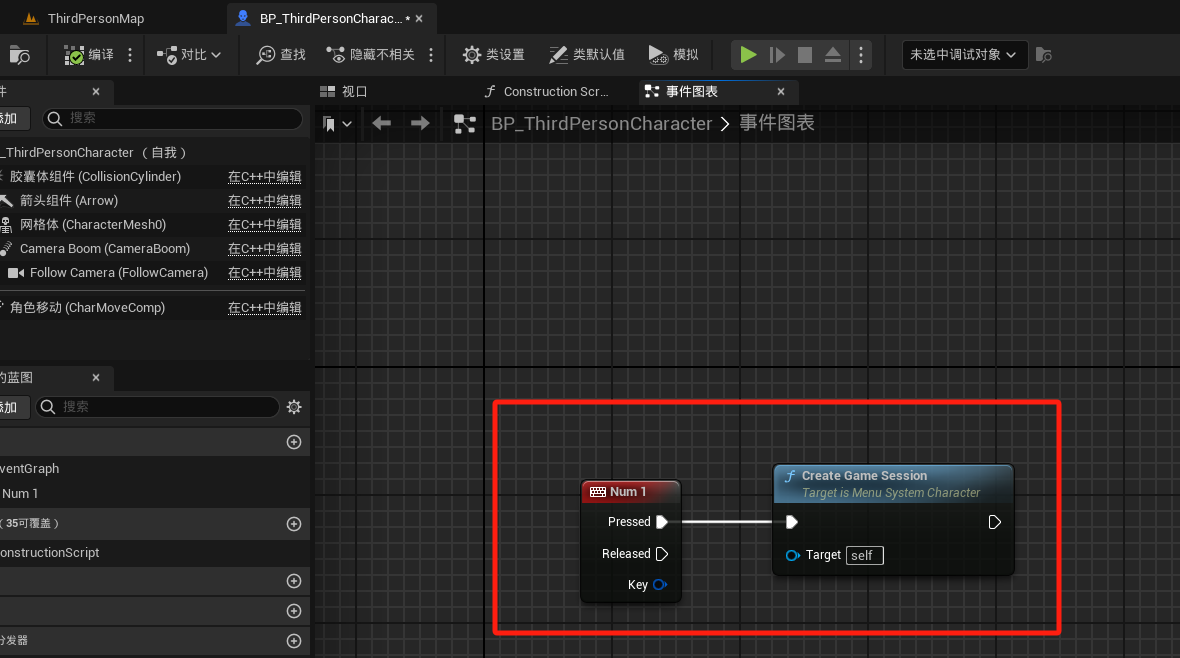Click 在C++中编辑 link for CollisionCylinder
1180x658 pixels.
pos(264,177)
